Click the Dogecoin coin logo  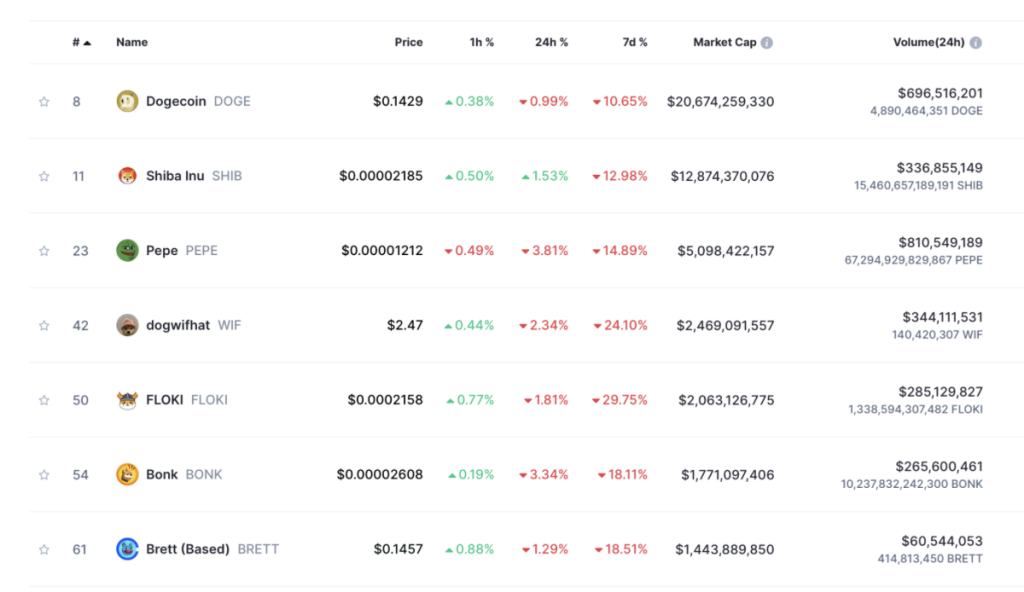point(127,101)
